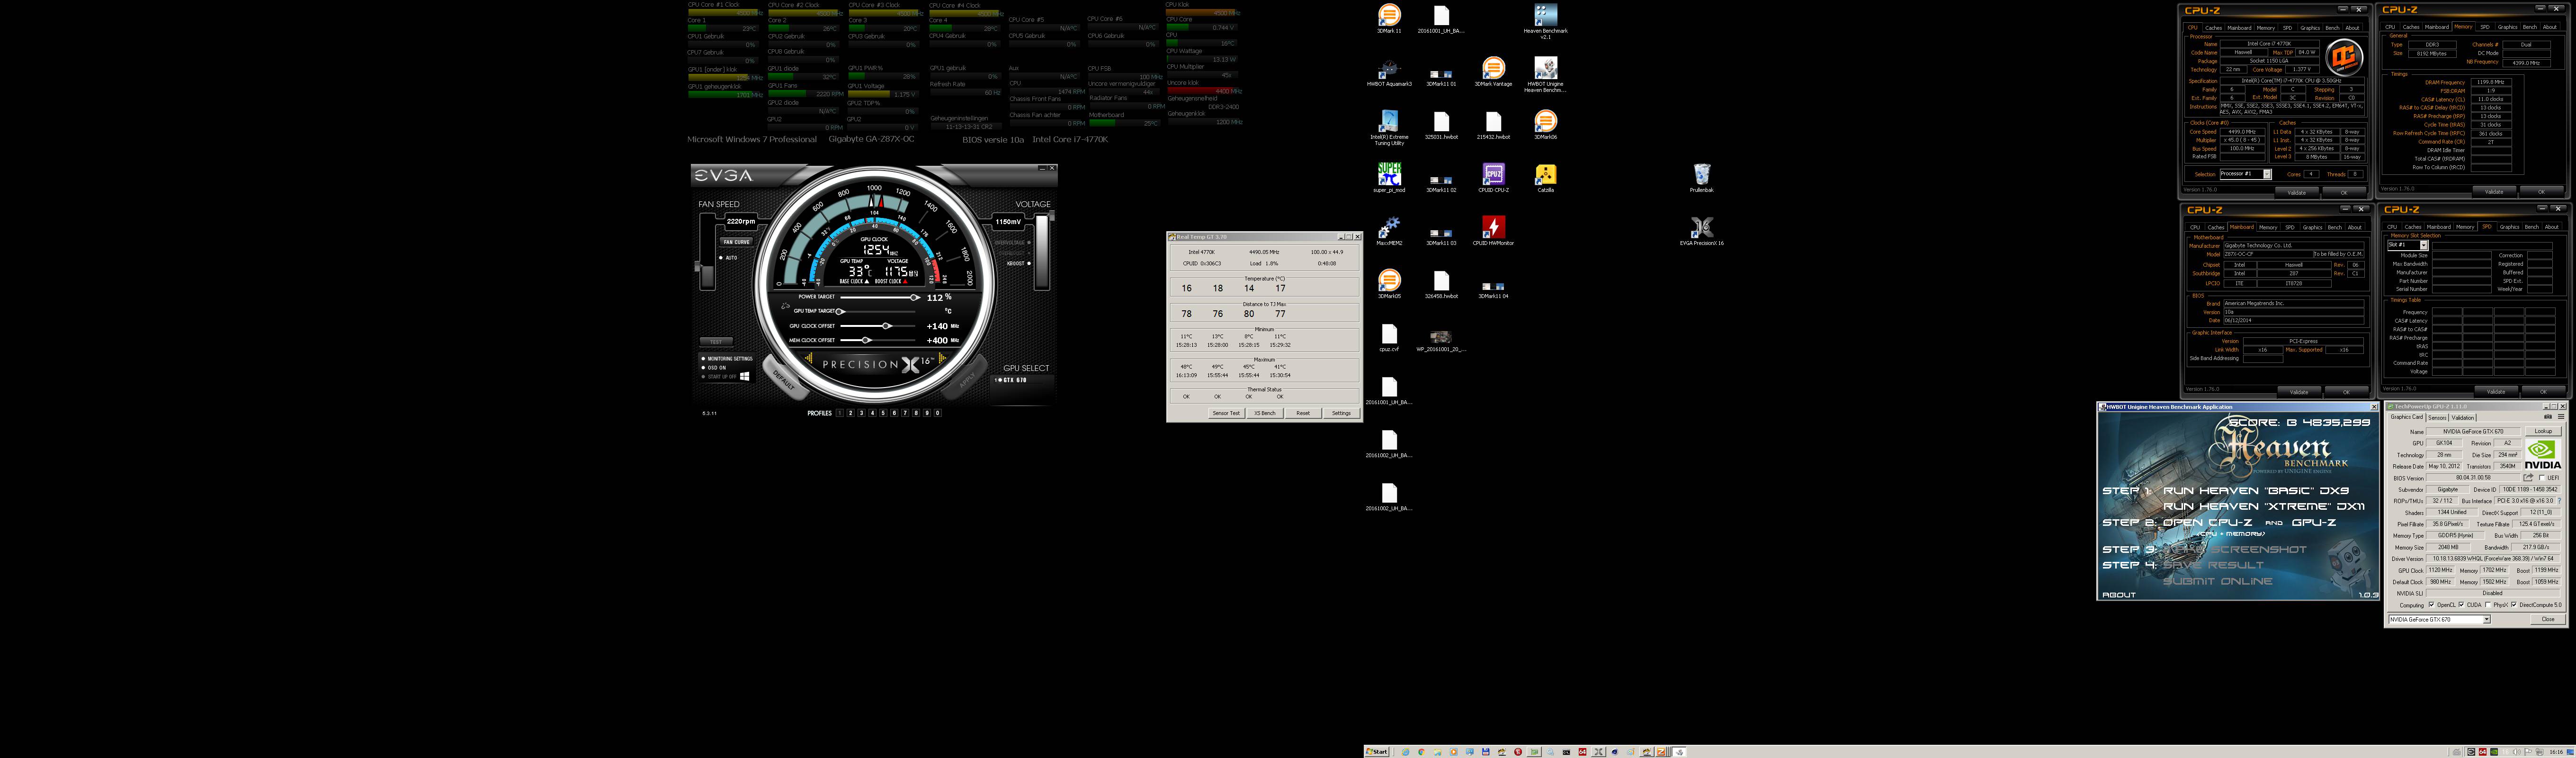Click ABOUT in HWBOT Heaven window
2576x758 pixels.
click(x=2119, y=595)
